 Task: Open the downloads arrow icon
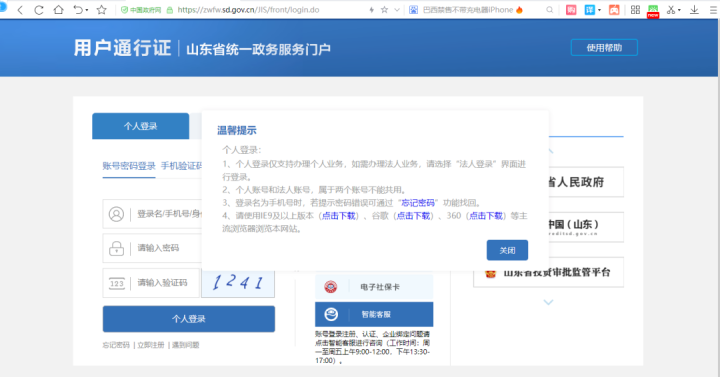pyautogui.click(x=694, y=10)
